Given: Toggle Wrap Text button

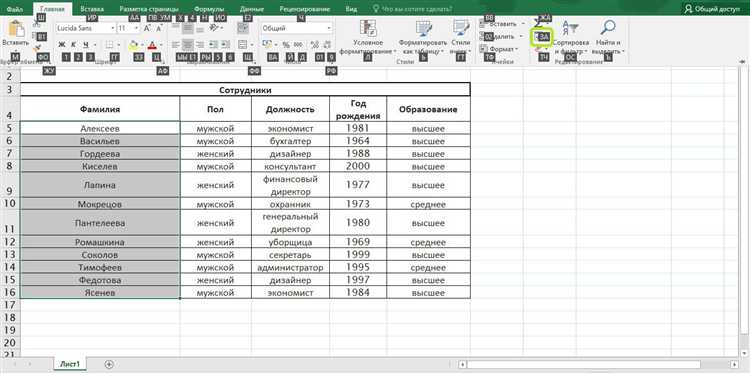Looking at the screenshot, I should point(243,29).
